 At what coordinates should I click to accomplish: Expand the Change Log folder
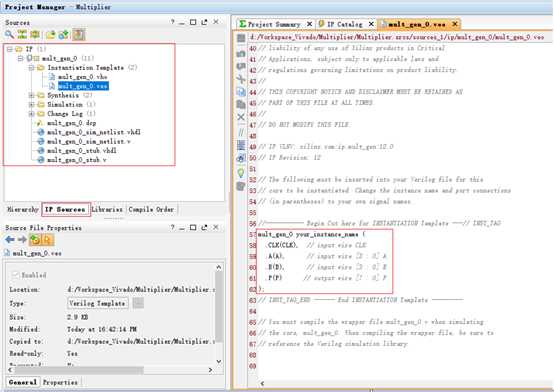click(x=31, y=113)
